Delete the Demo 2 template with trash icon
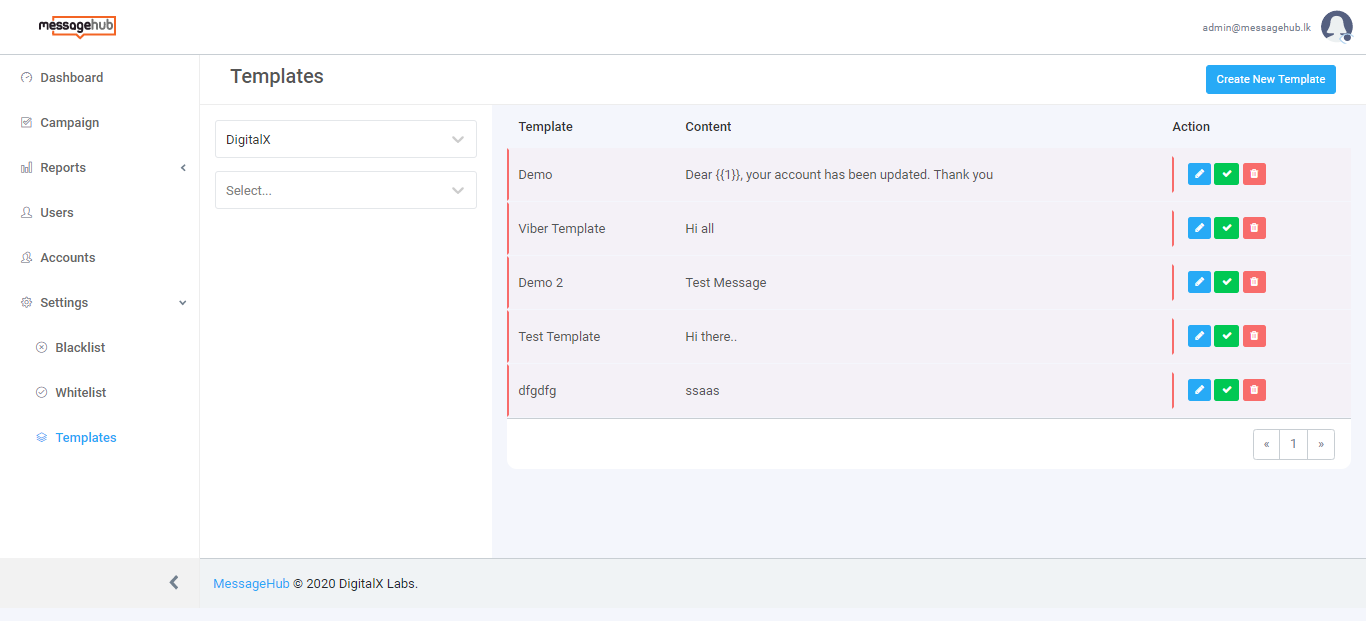 pos(1254,282)
